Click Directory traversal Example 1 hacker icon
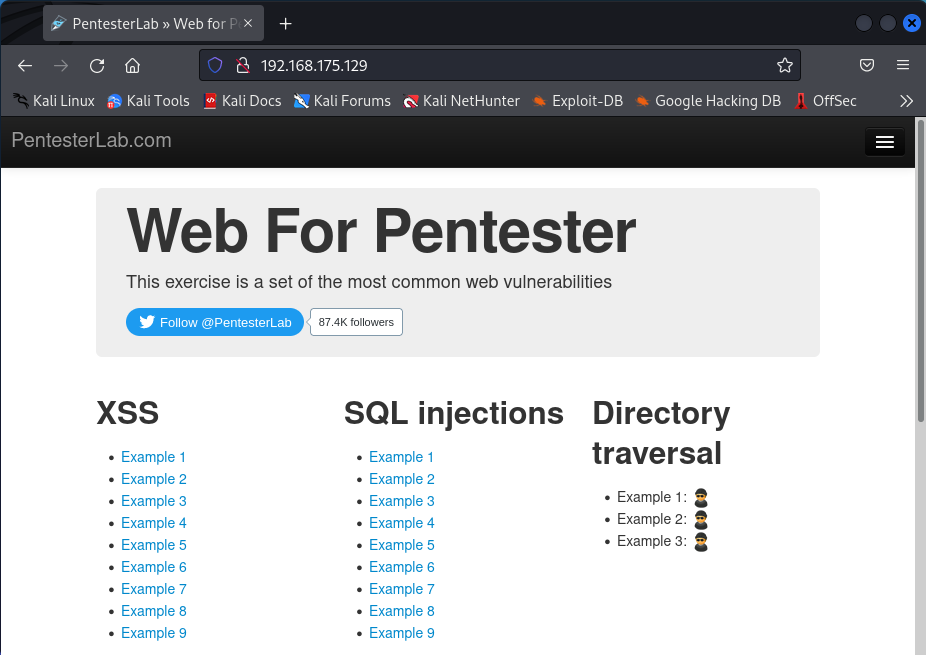This screenshot has width=926, height=655. [700, 498]
